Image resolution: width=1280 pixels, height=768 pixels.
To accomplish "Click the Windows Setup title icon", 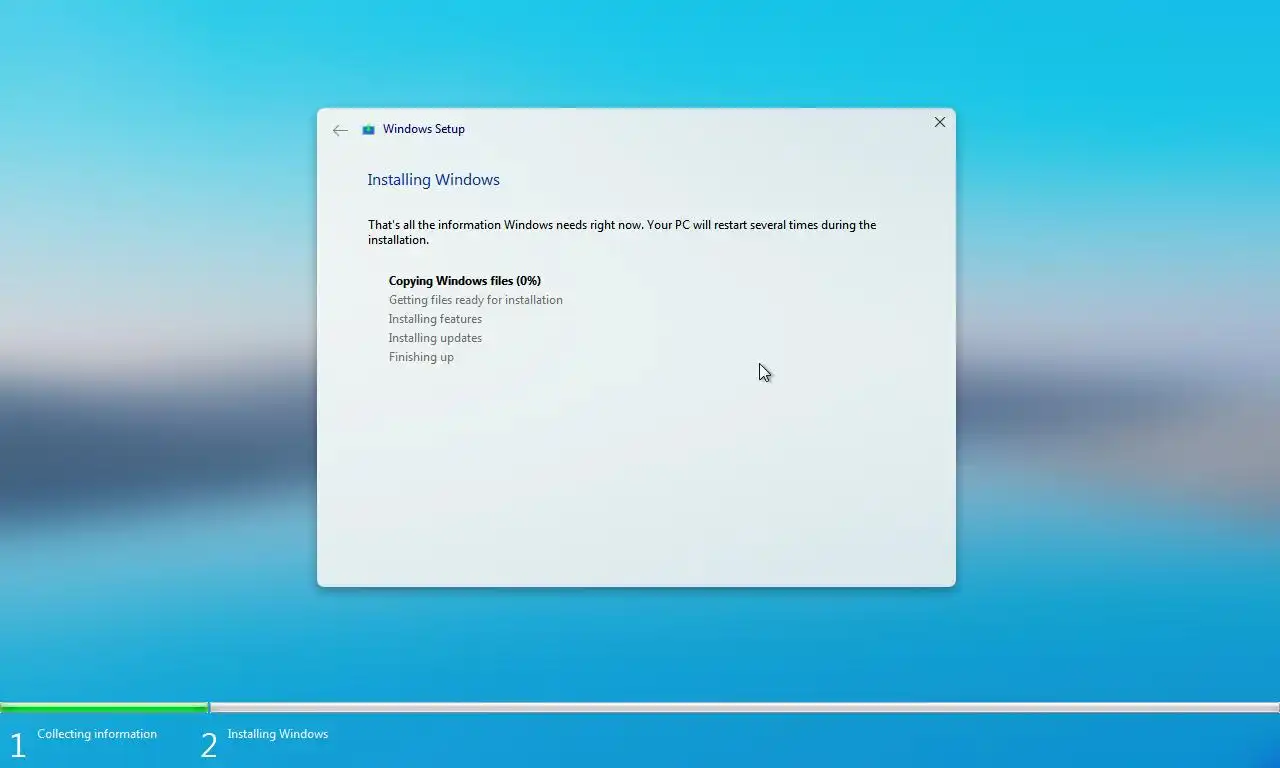I will pos(368,129).
